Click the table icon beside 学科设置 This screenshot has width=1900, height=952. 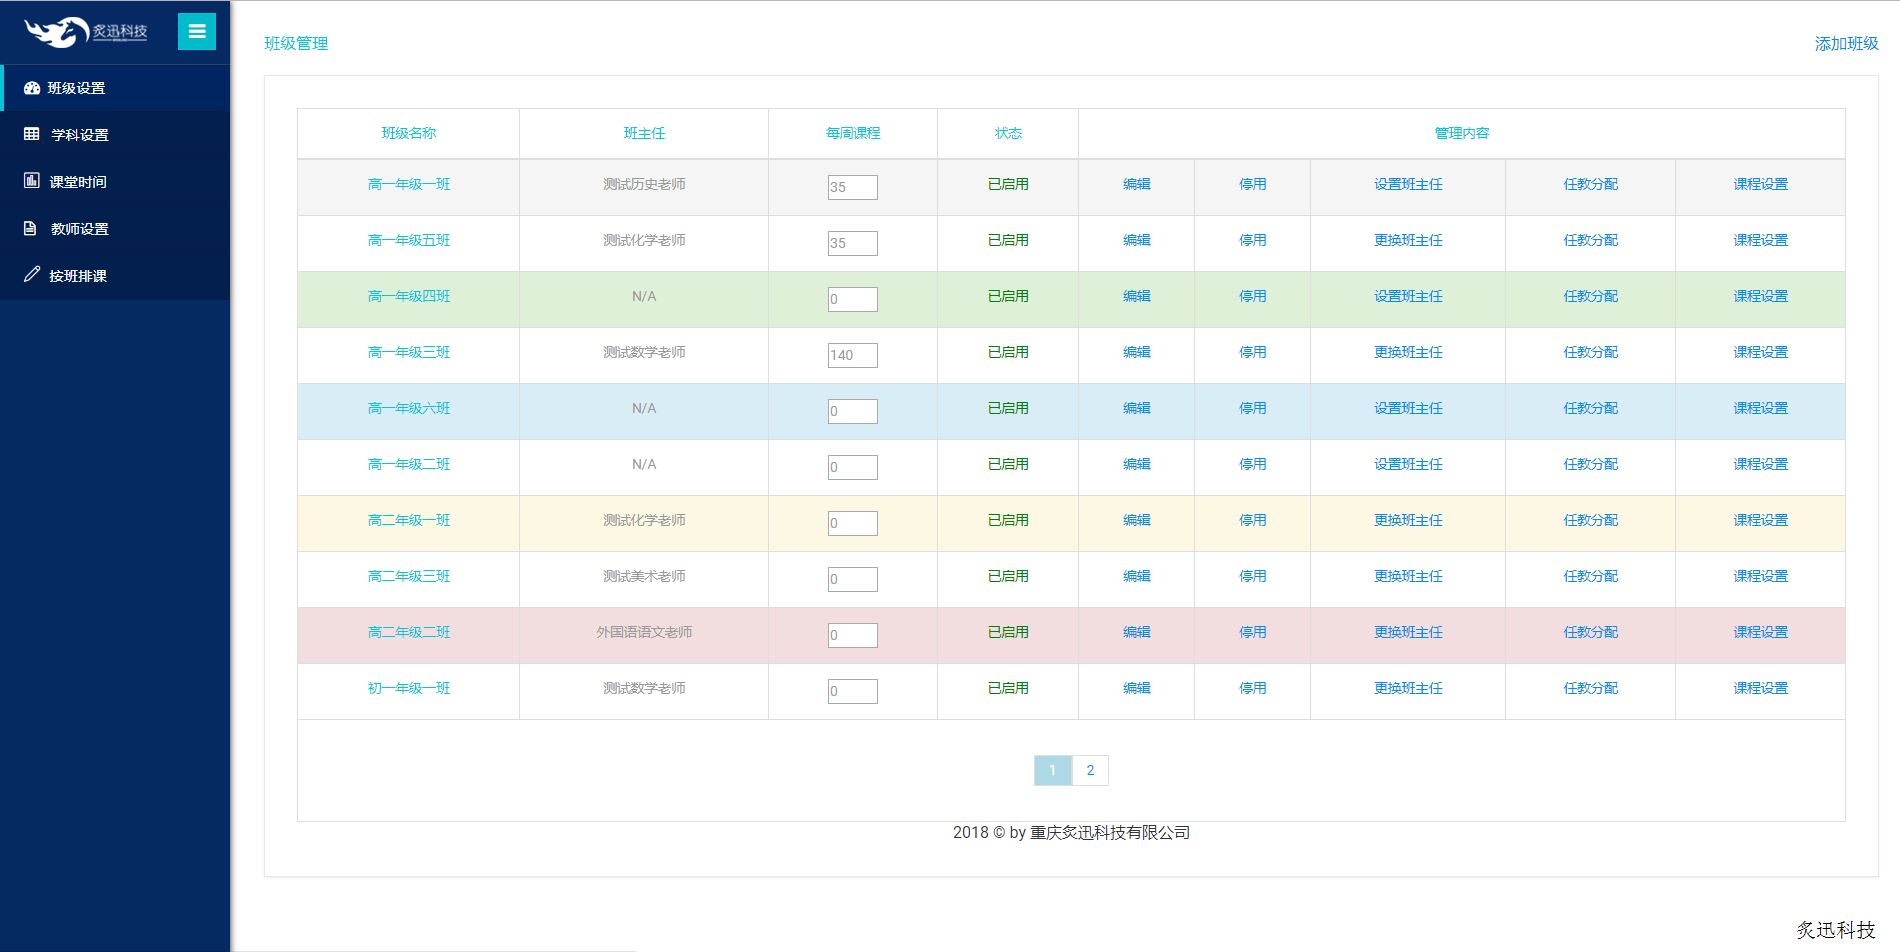(x=32, y=134)
